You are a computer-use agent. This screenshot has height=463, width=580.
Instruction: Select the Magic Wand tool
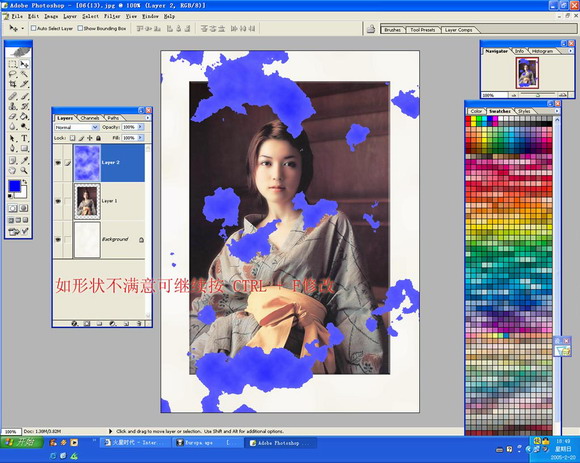24,74
